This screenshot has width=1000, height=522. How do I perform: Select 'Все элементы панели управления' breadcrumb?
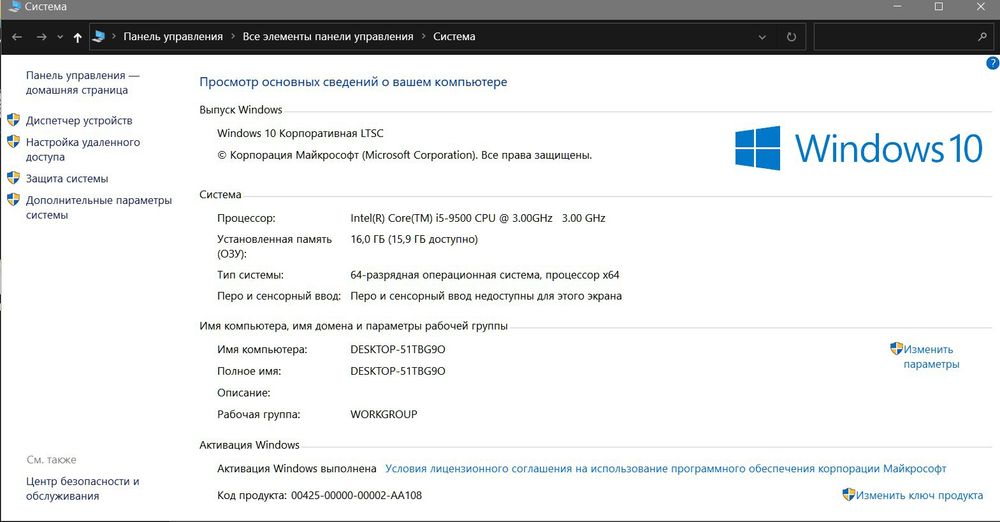click(328, 36)
